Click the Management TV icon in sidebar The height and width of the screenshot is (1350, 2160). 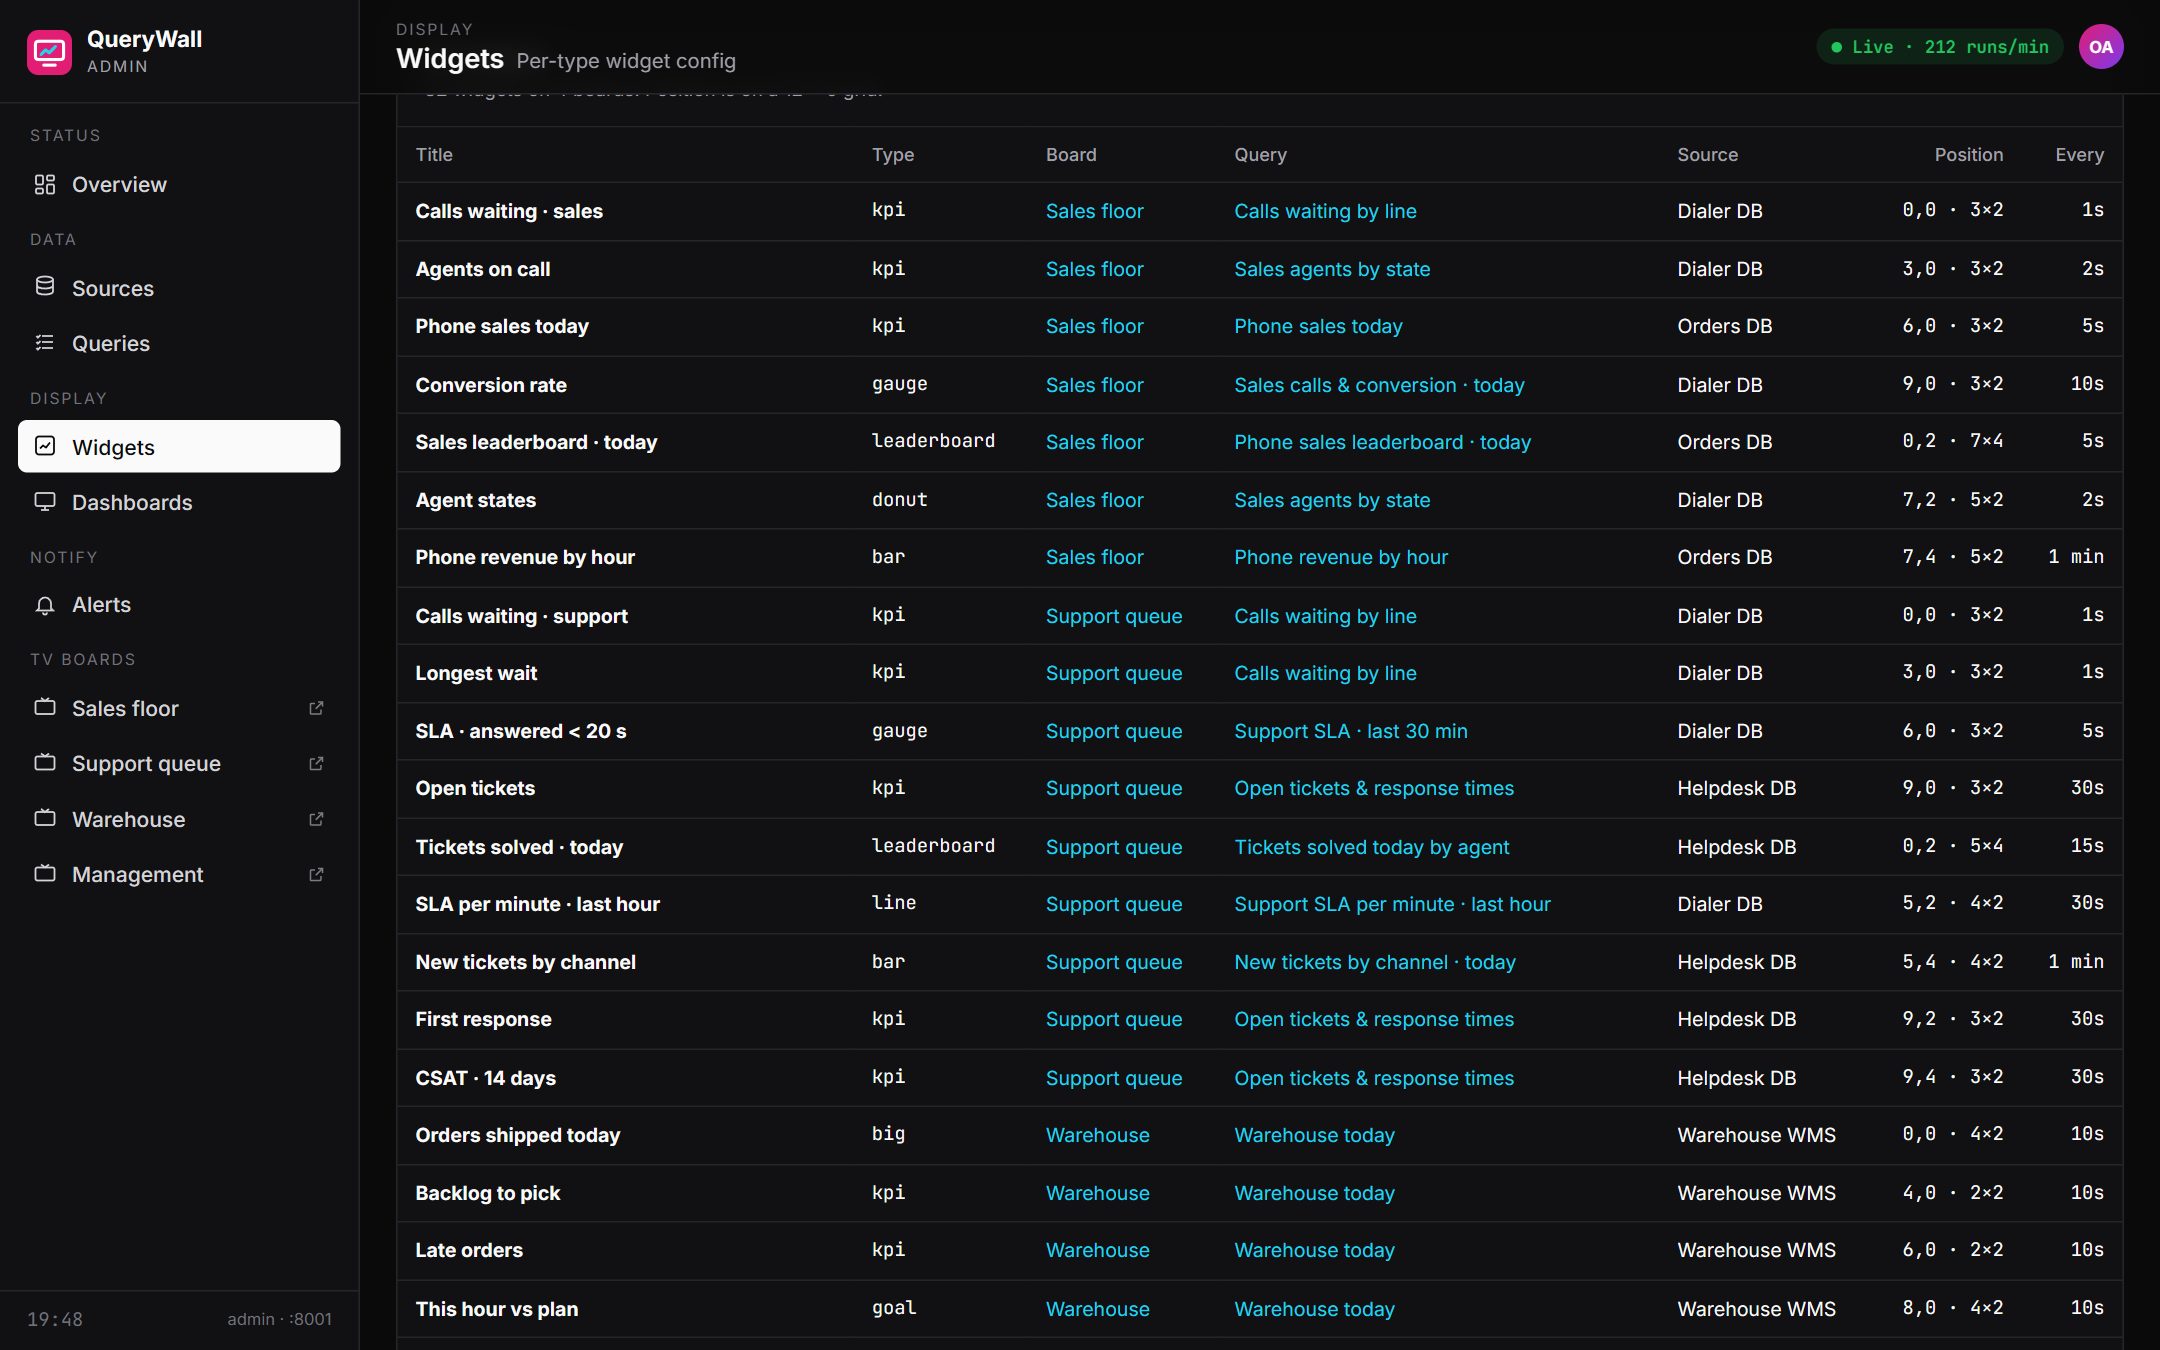tap(45, 874)
